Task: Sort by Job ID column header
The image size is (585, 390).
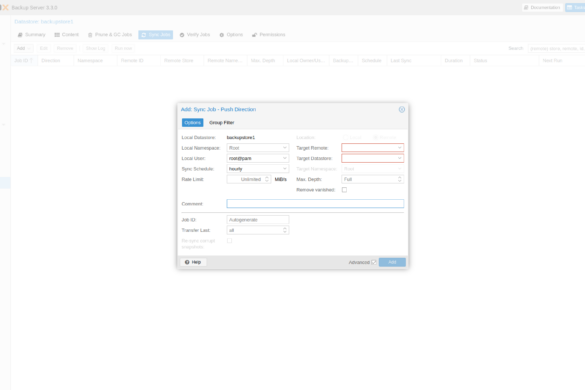Action: [x=24, y=60]
